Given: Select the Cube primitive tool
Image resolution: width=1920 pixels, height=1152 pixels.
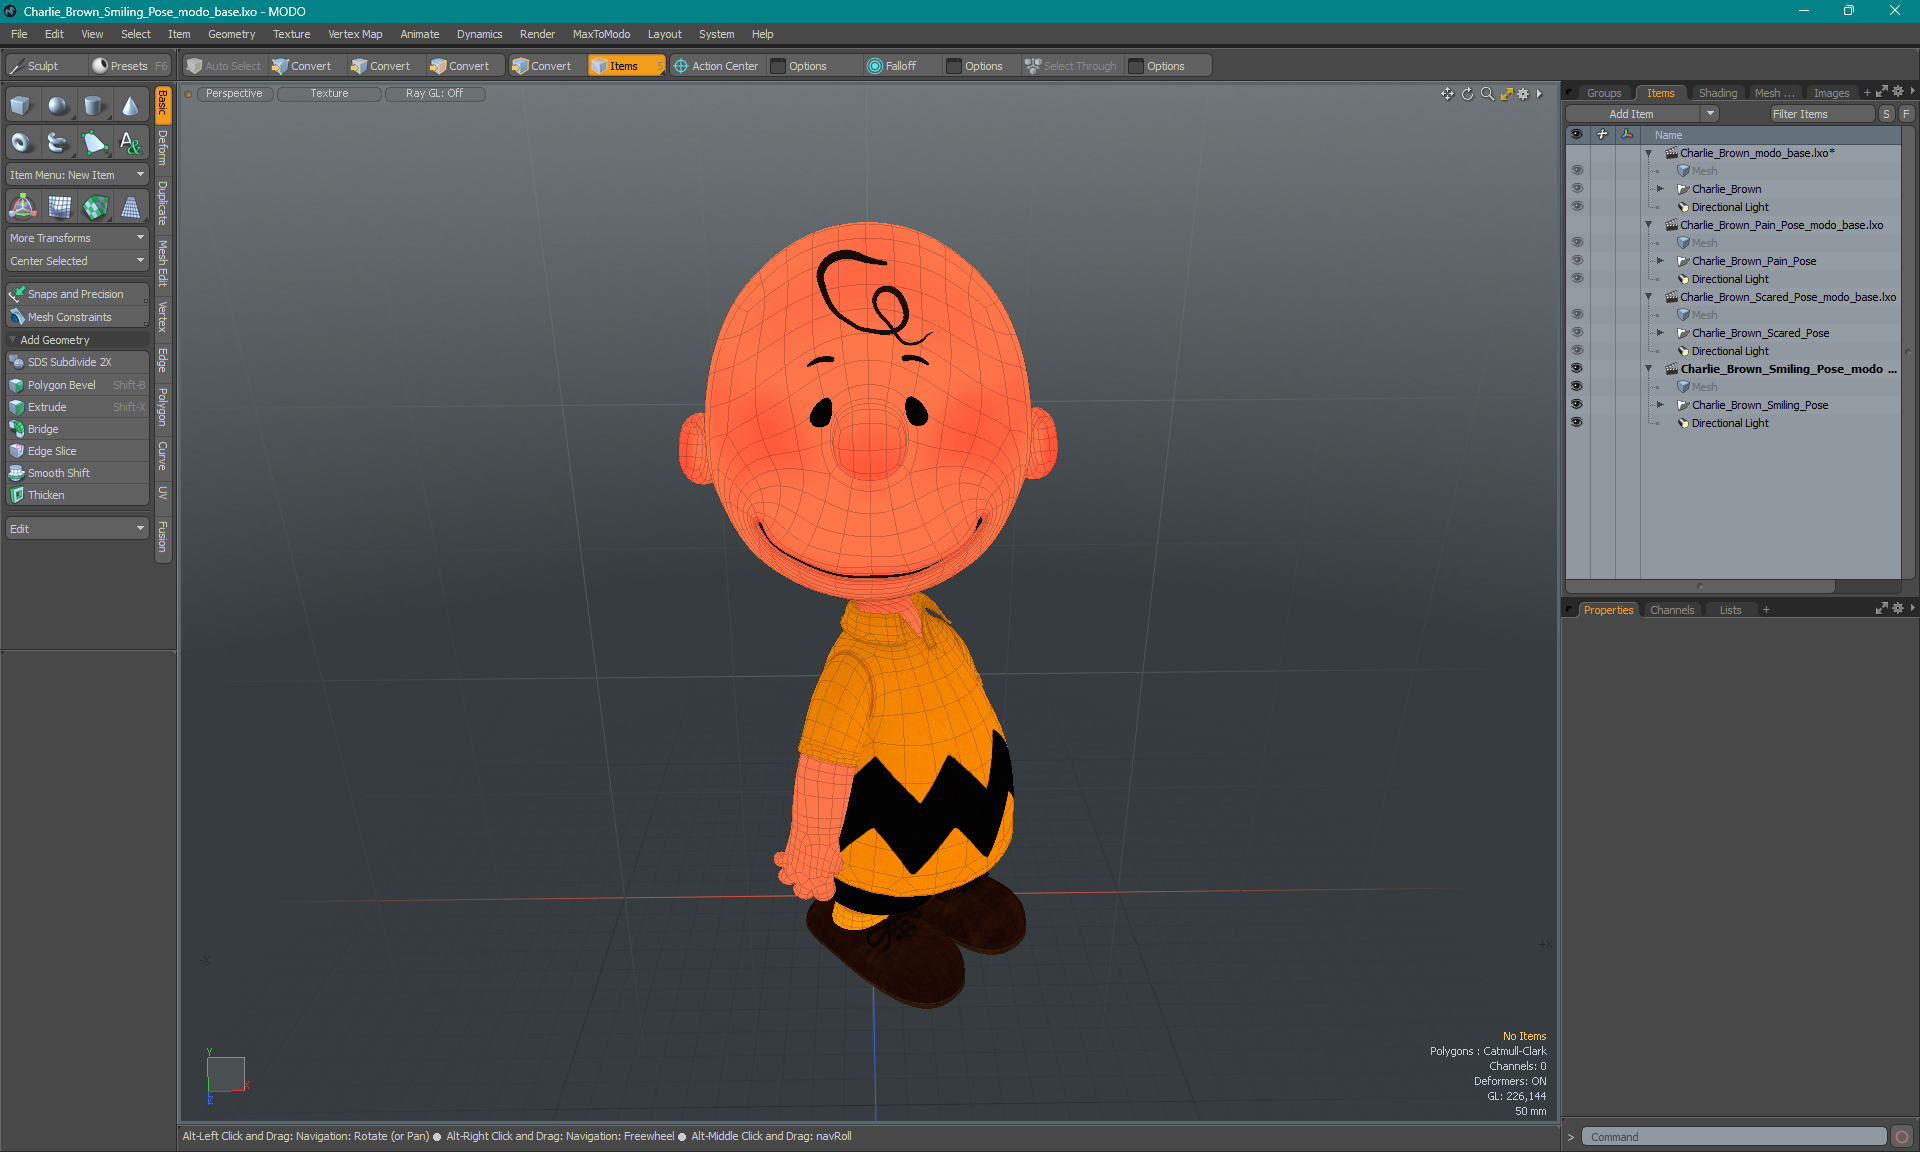Looking at the screenshot, I should click(22, 105).
